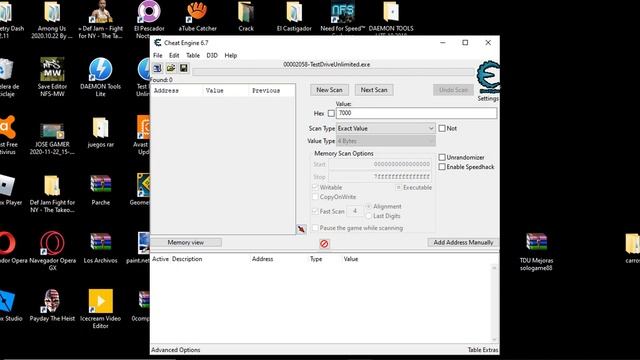Open the D3D menu
This screenshot has height=360, width=640.
(x=212, y=56)
